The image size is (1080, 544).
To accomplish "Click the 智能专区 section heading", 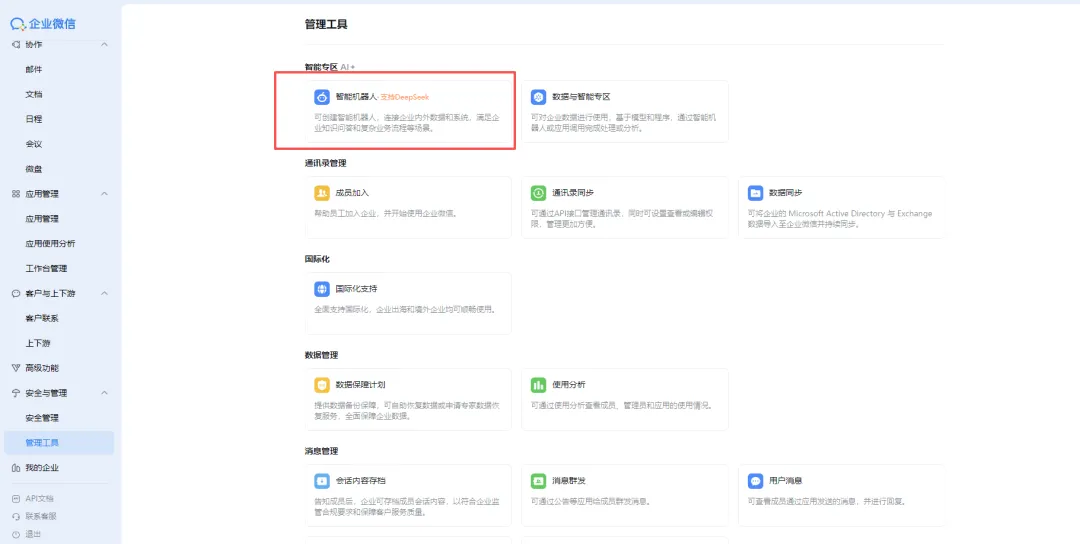I will [321, 67].
